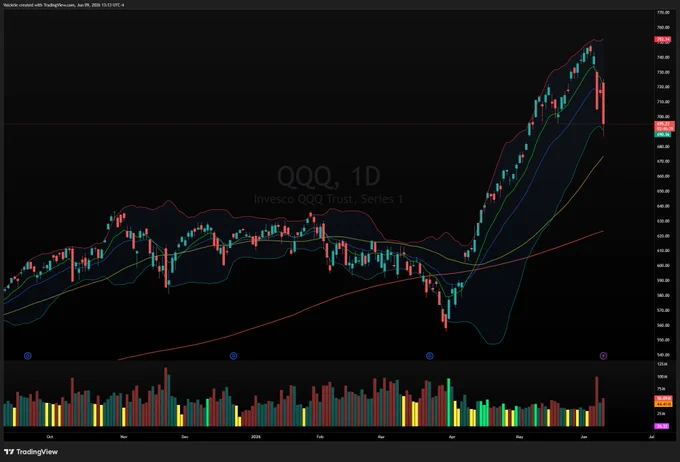Click the Apr label on the time axis
The height and width of the screenshot is (462, 680).
[x=451, y=437]
